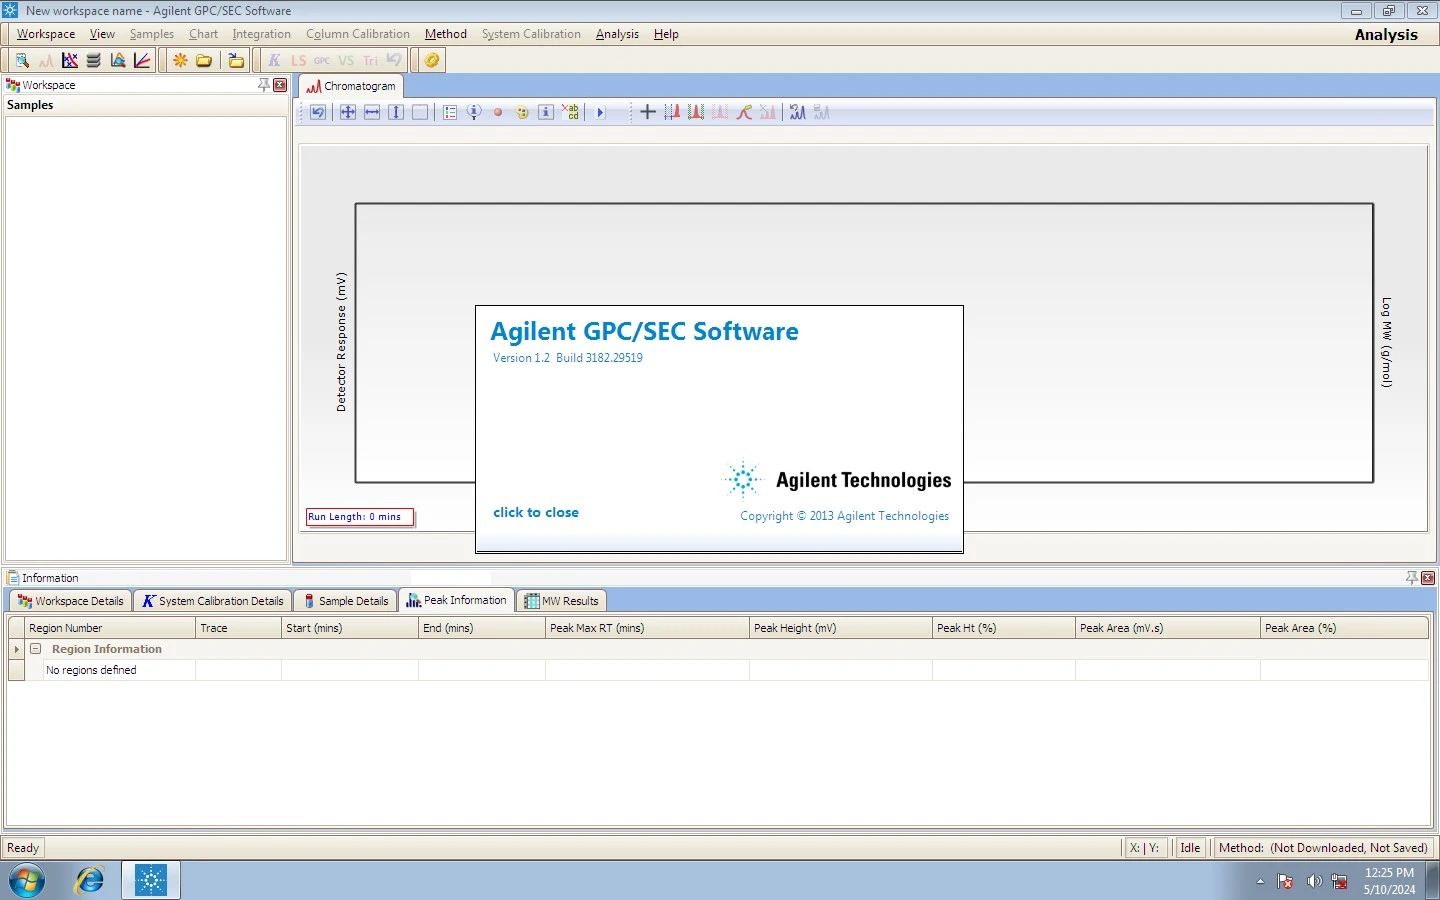
Task: Open the Help menu
Action: coord(666,34)
